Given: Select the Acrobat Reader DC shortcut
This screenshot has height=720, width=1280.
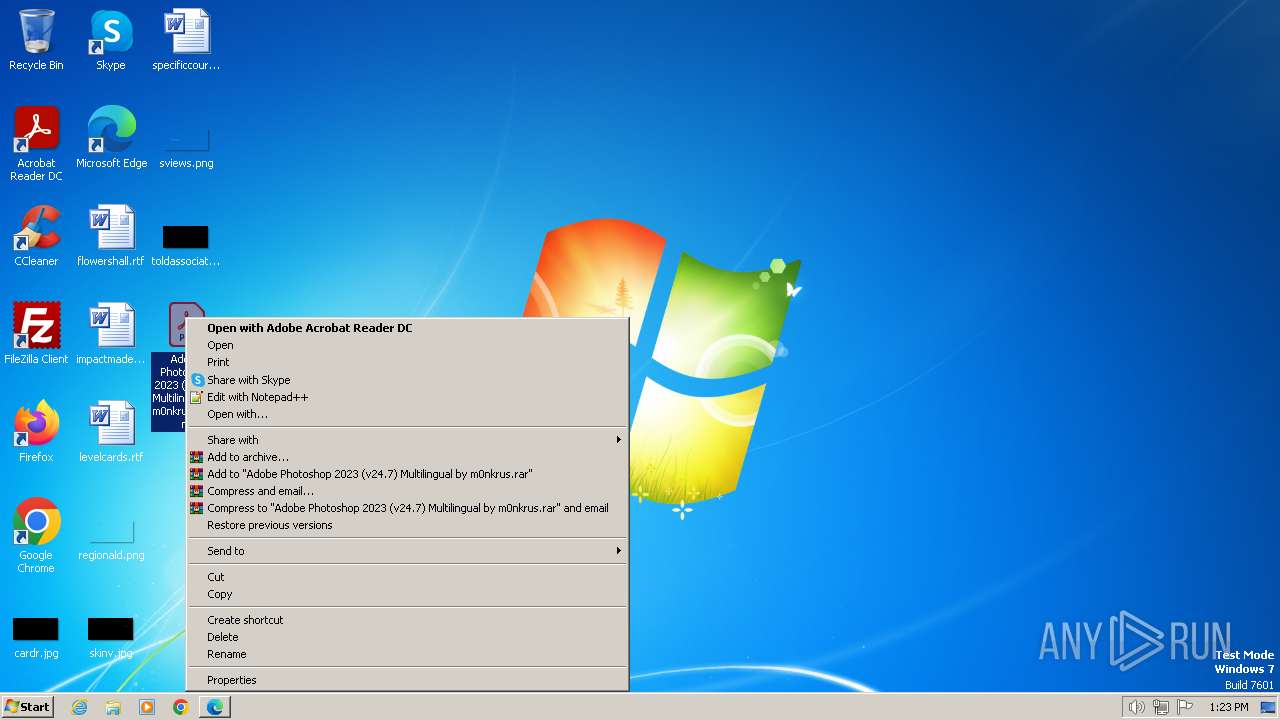Looking at the screenshot, I should 36,144.
